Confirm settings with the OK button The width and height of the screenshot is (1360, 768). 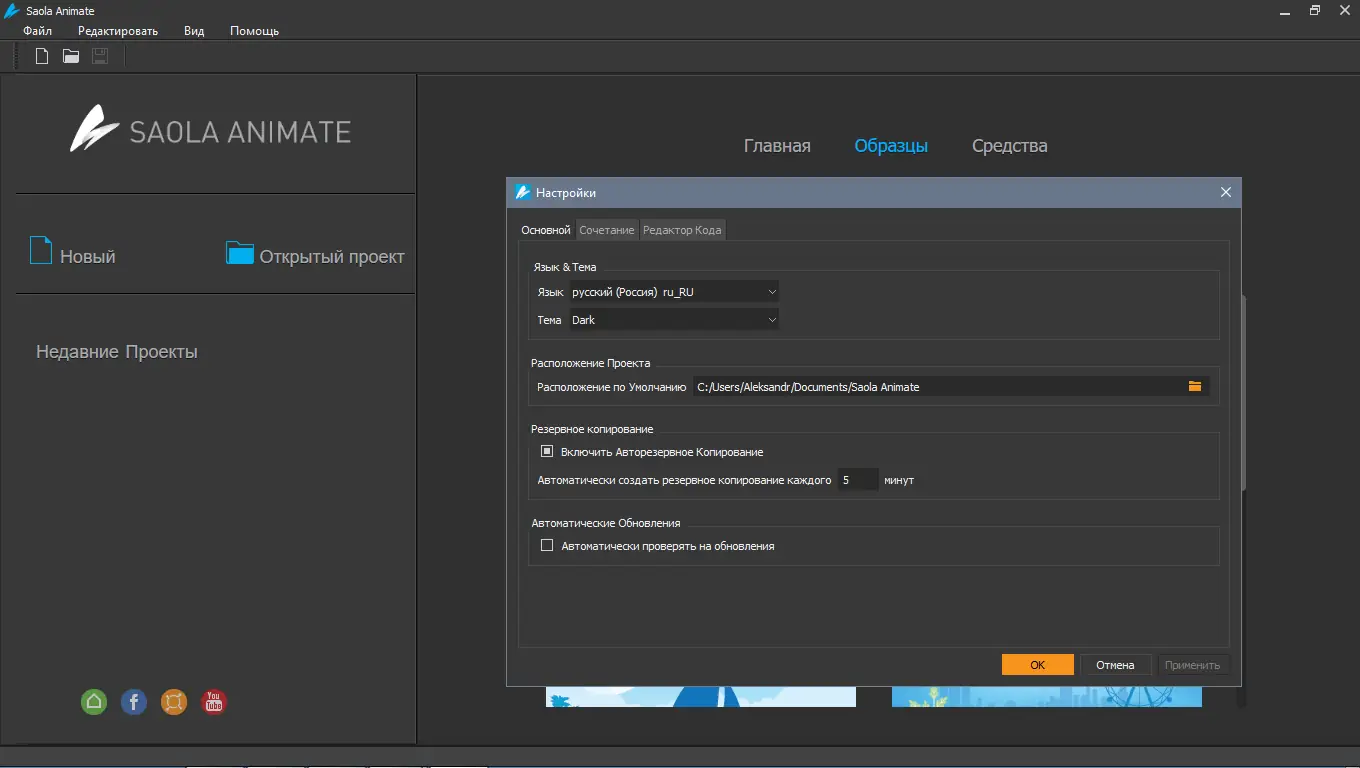coord(1038,665)
